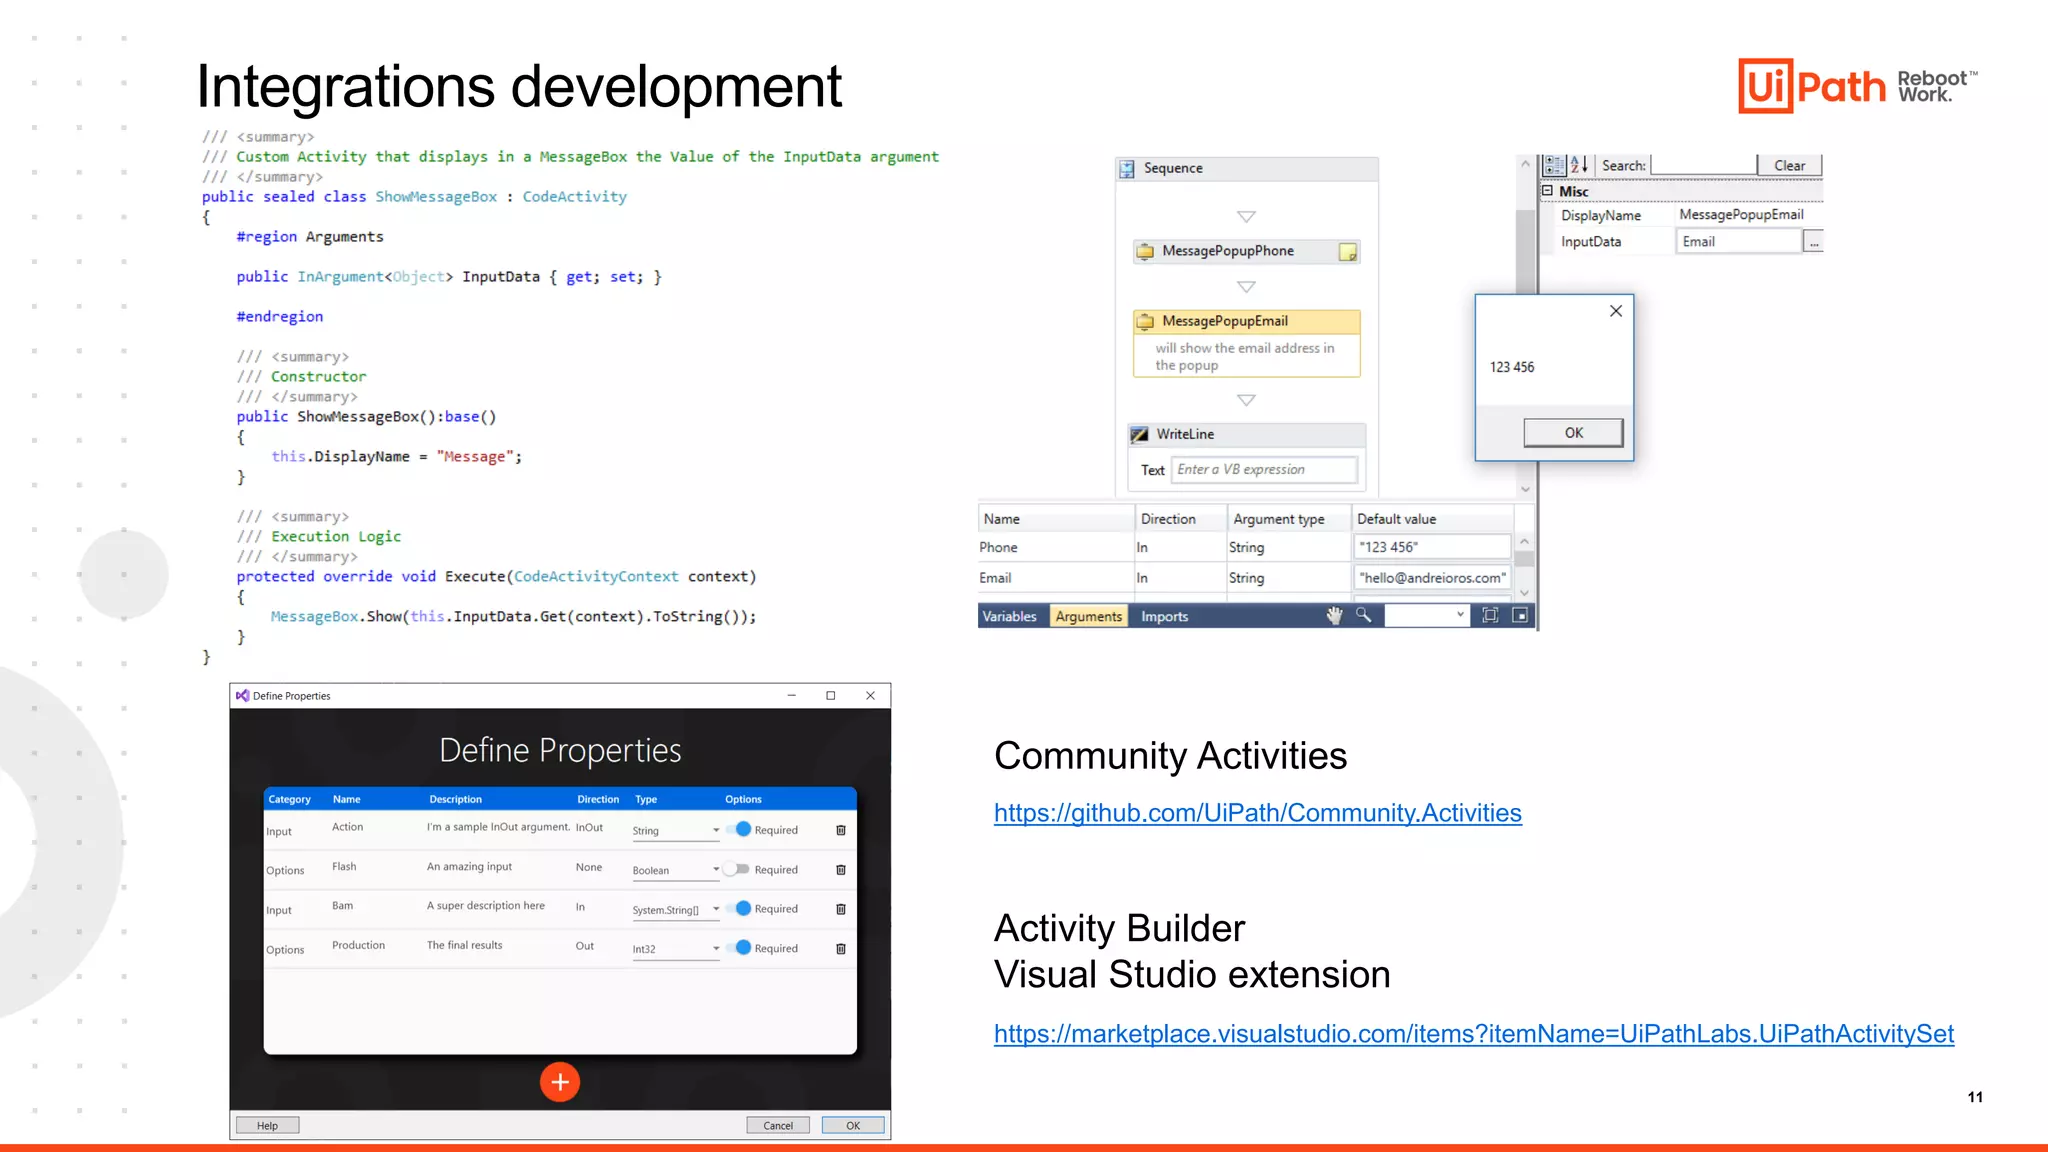
Task: Switch to the Arguments tab
Action: click(x=1089, y=616)
